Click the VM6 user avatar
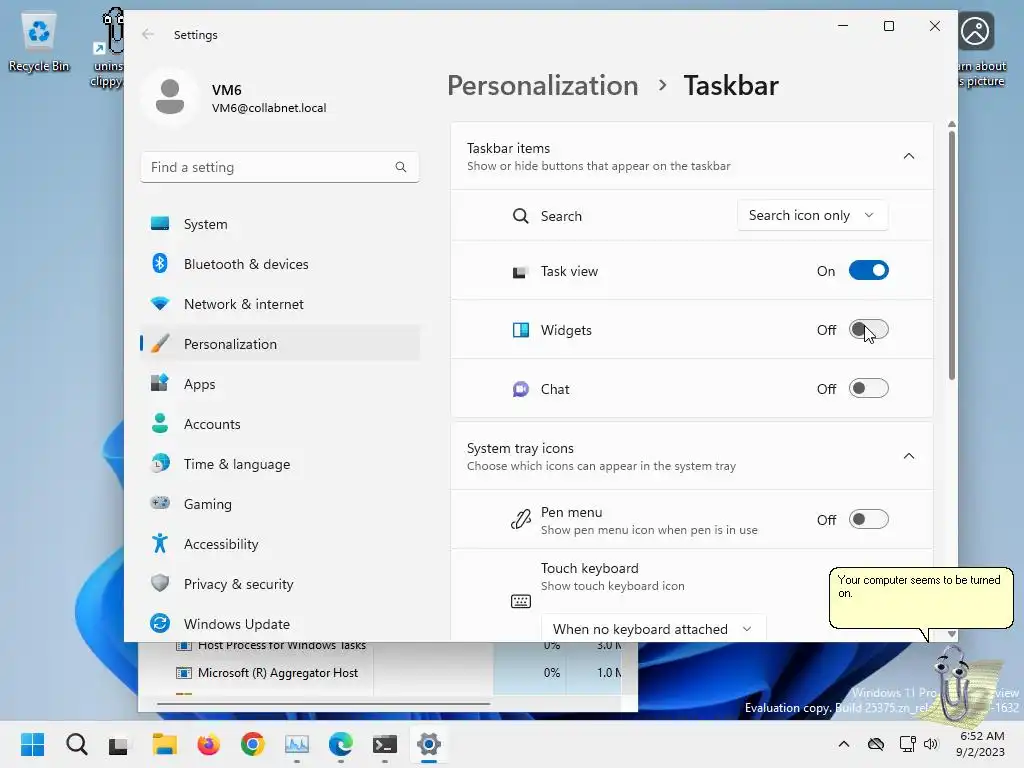Viewport: 1024px width, 768px height. [170, 97]
